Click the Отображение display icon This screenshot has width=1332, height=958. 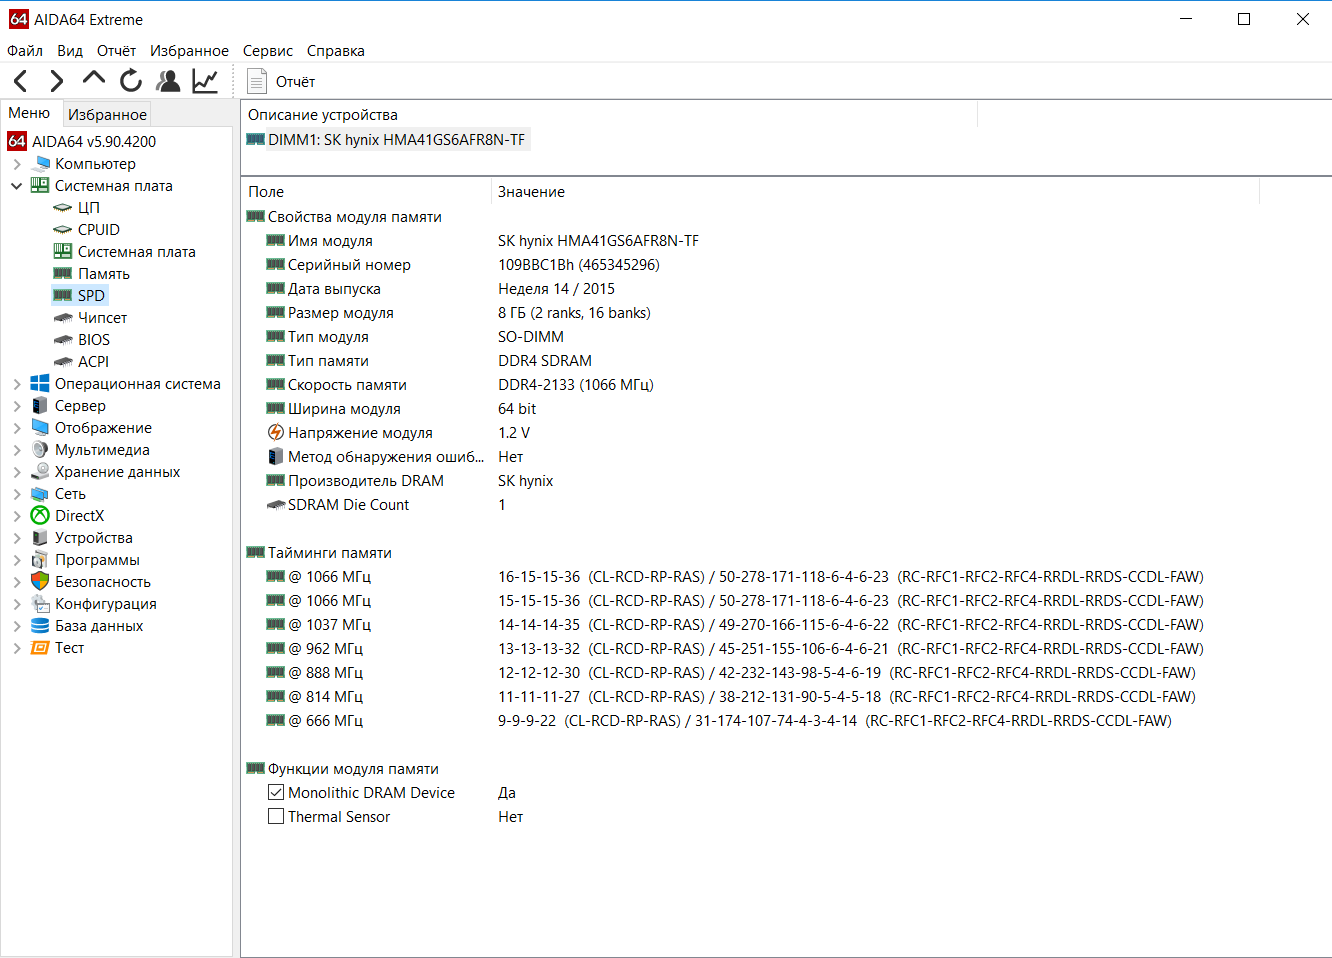click(40, 428)
